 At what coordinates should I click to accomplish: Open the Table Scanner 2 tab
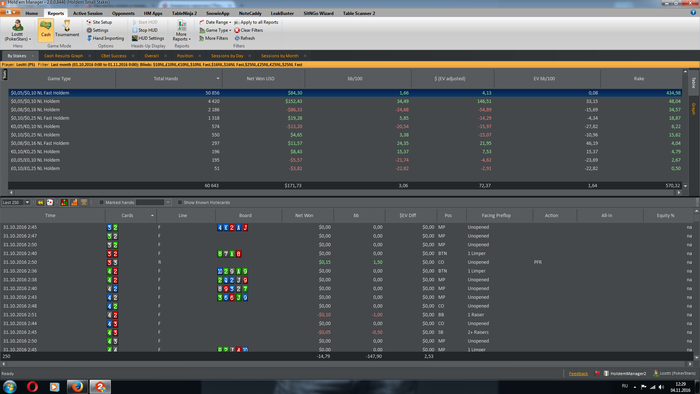point(359,13)
